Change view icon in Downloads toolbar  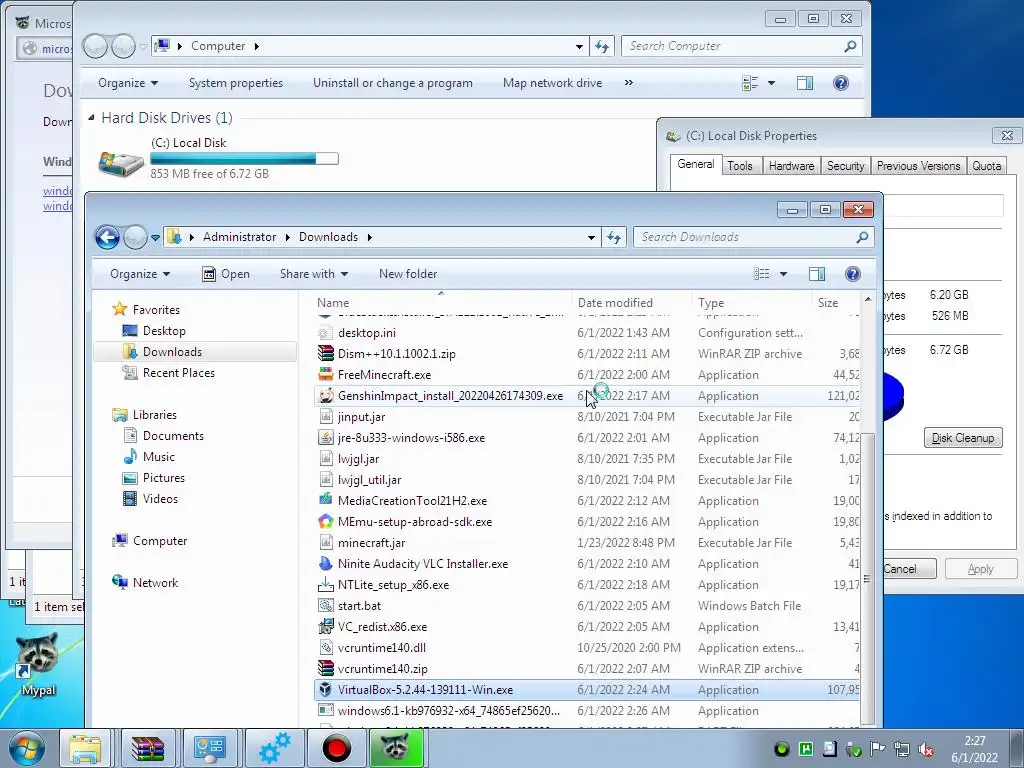[761, 274]
